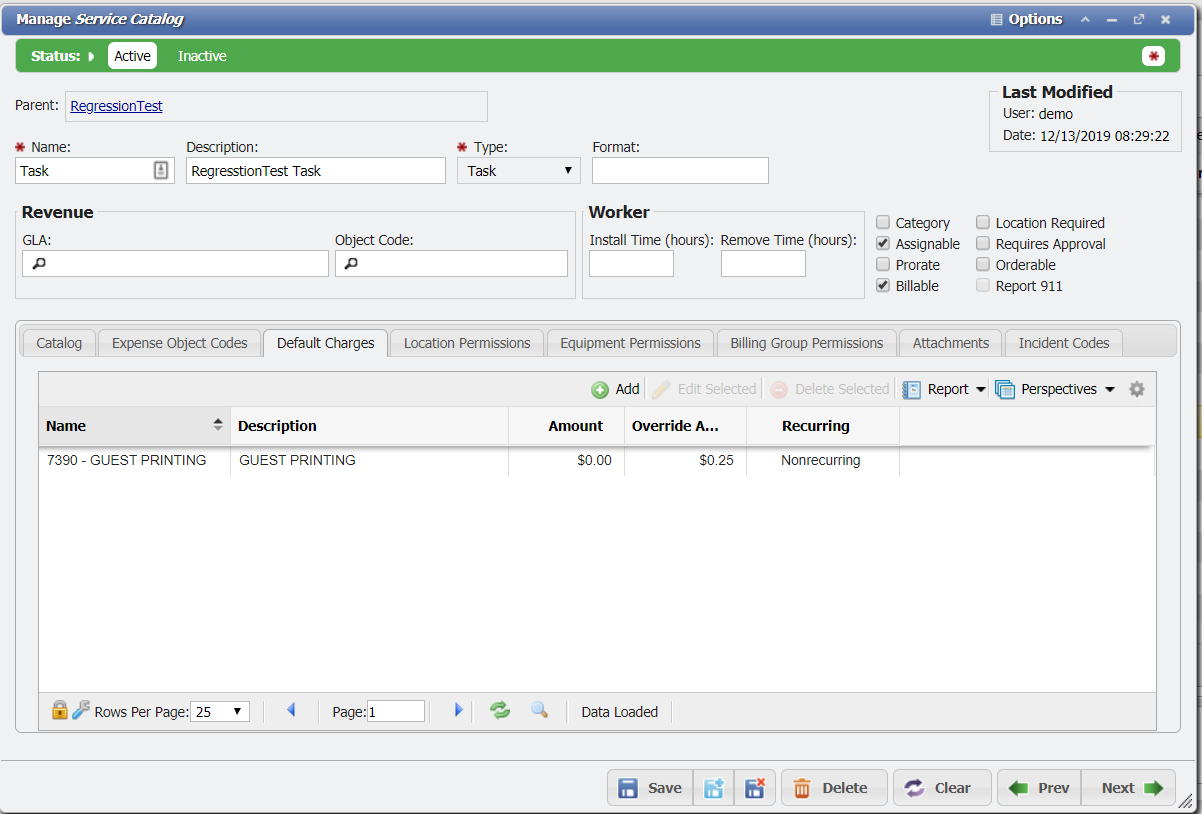Click the grid search magnifier icon
The width and height of the screenshot is (1202, 814).
538,710
